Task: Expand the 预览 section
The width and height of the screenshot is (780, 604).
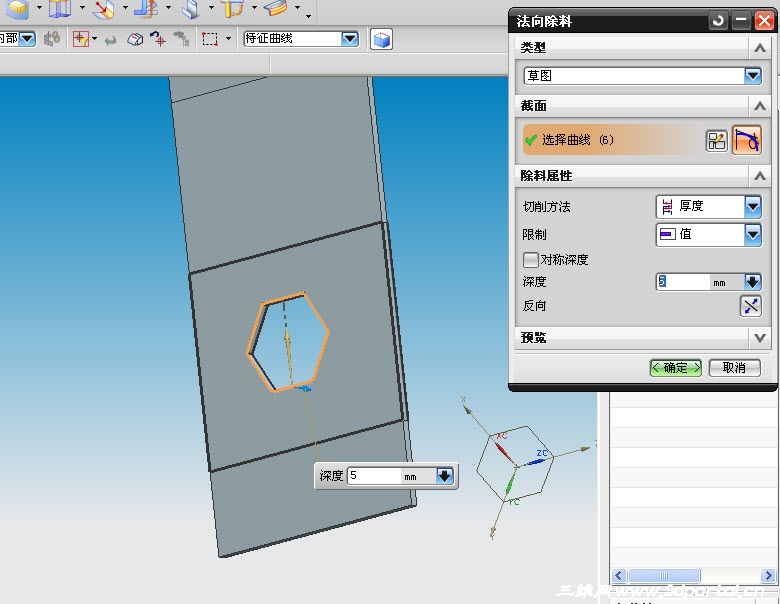Action: 759,338
